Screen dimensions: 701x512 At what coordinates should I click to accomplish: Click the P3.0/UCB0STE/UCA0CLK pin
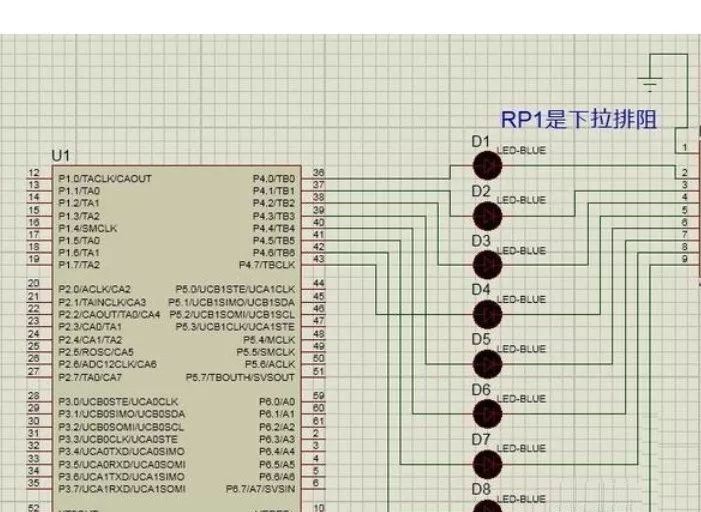[x=118, y=402]
